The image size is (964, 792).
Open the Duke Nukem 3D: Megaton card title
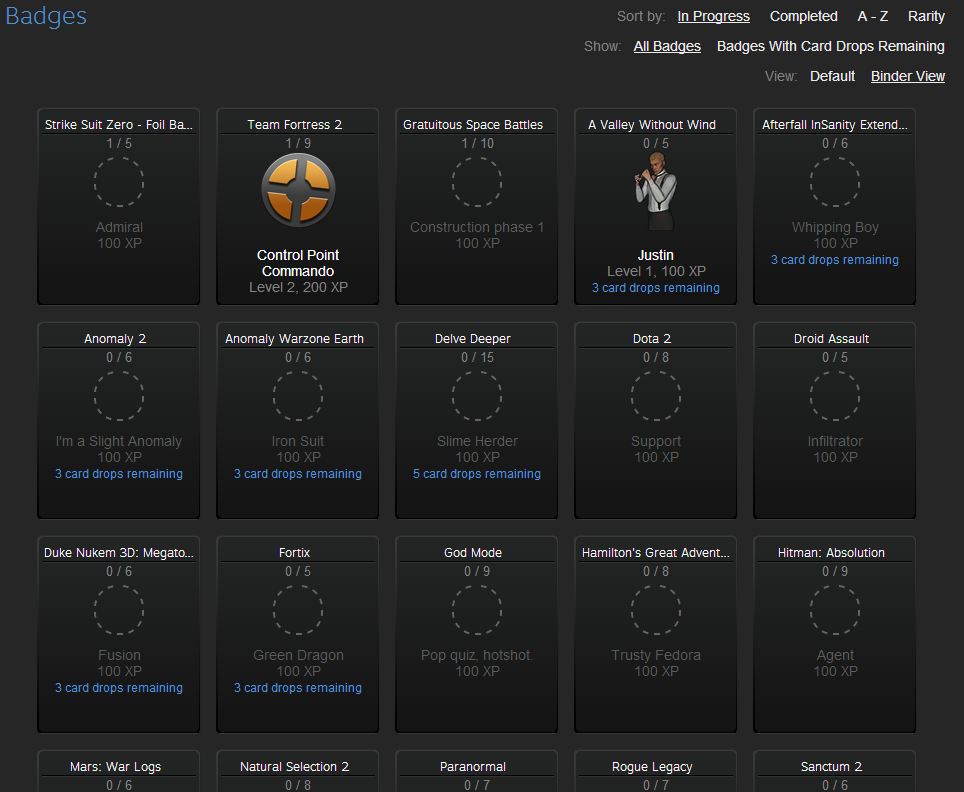click(x=119, y=553)
